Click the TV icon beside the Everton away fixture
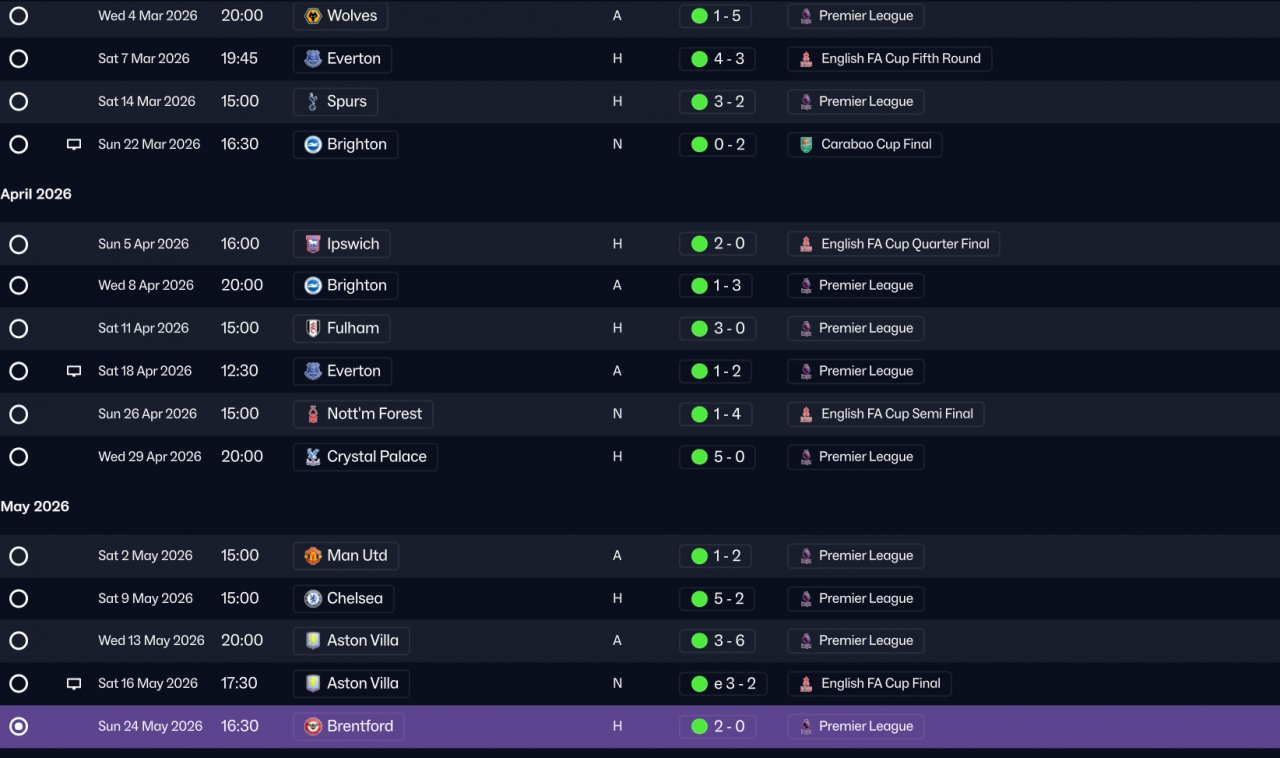This screenshot has height=758, width=1280. coord(74,371)
